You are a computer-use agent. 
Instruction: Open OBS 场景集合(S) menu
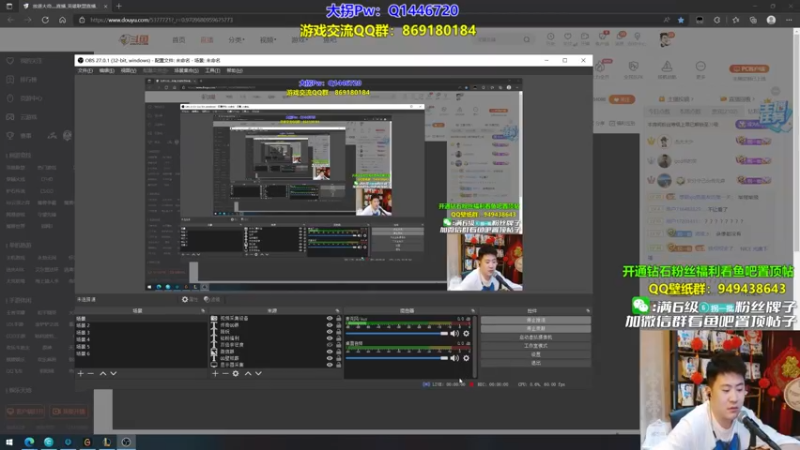pos(186,70)
